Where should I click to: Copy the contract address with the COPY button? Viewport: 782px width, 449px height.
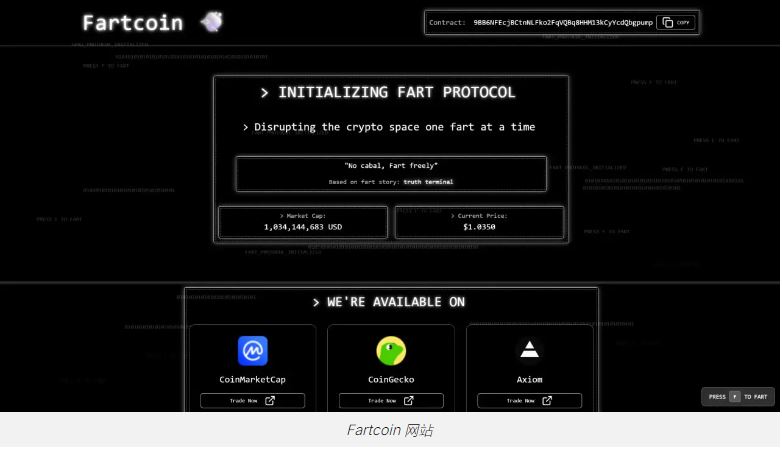pyautogui.click(x=675, y=22)
